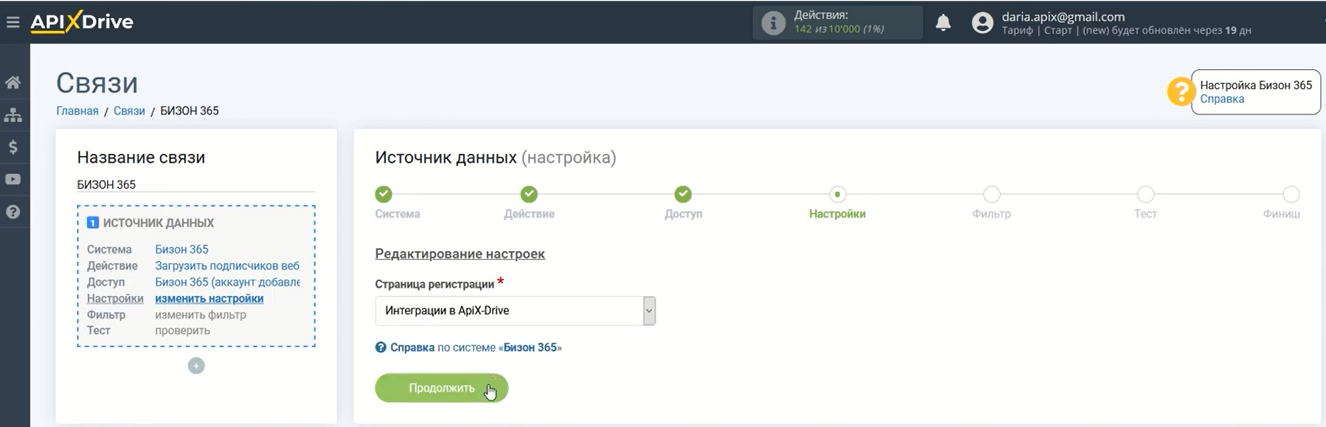The image size is (1326, 427).
Task: Open the connections sitemap icon in sidebar
Action: [x=13, y=114]
